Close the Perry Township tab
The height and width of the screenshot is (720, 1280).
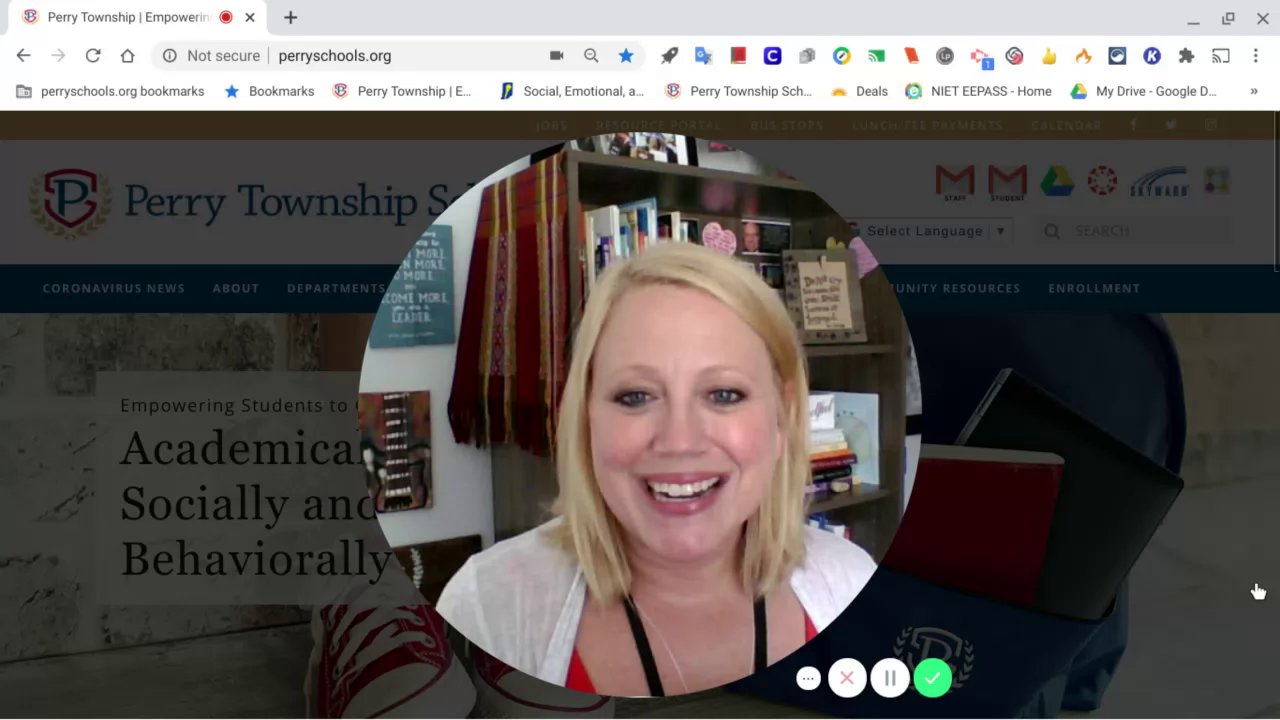[x=250, y=17]
